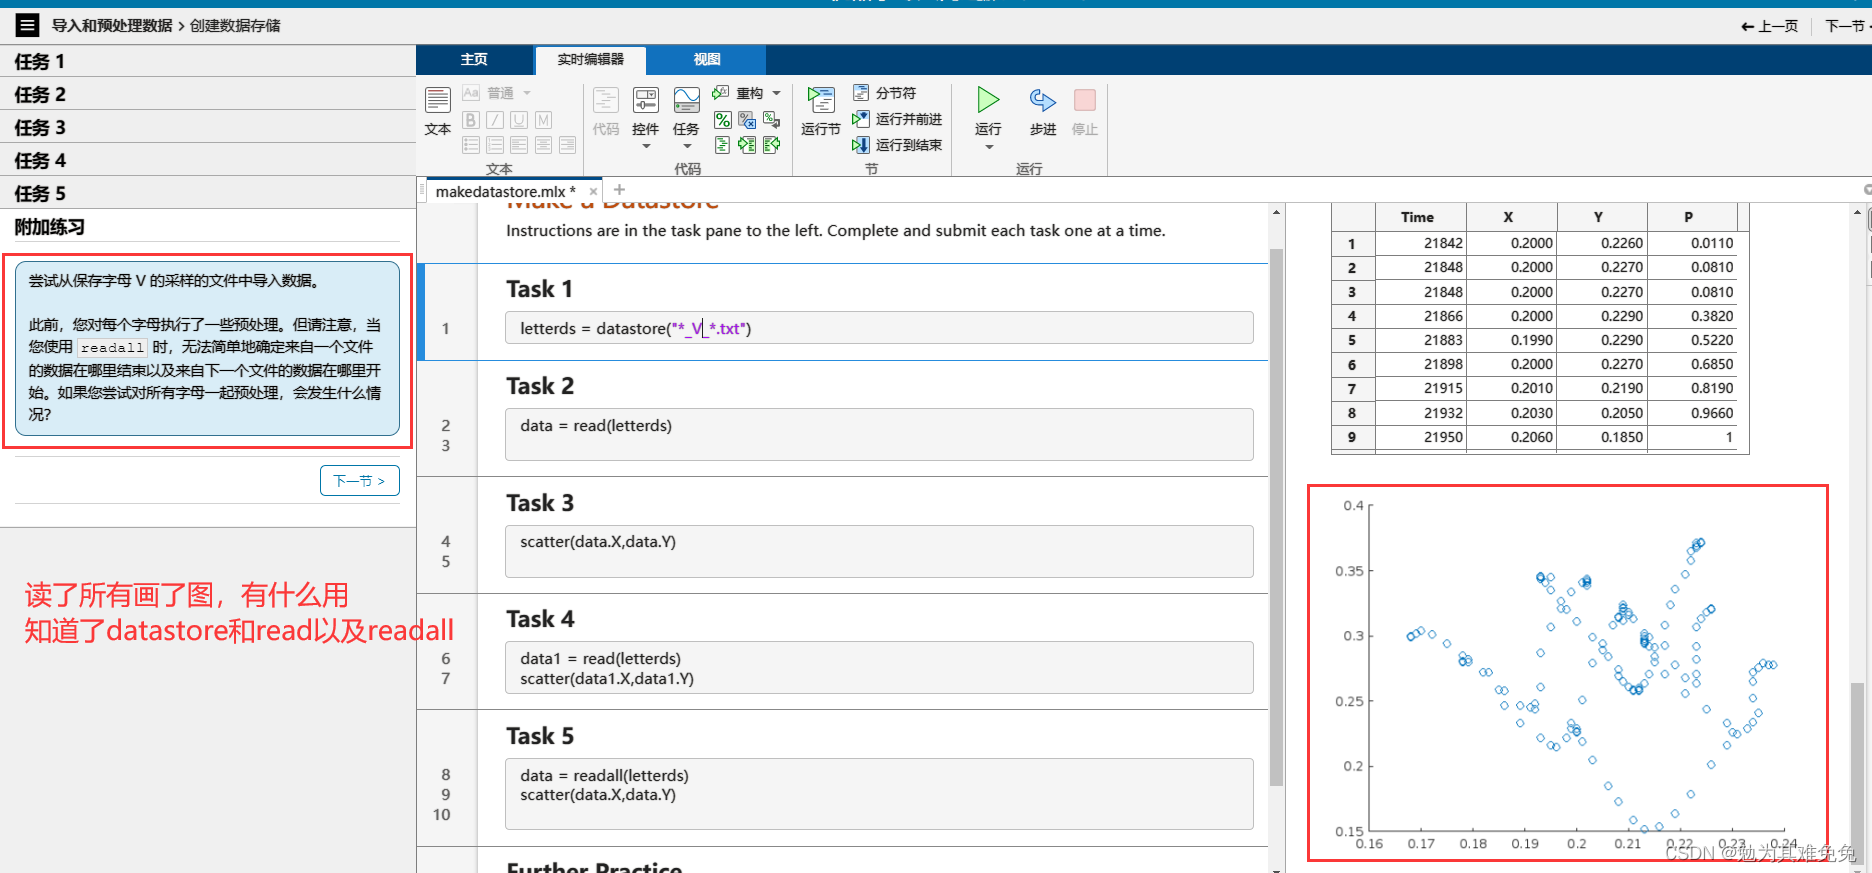The image size is (1872, 873).
Task: Select cell 0.9660 in the P column
Action: 1692,413
